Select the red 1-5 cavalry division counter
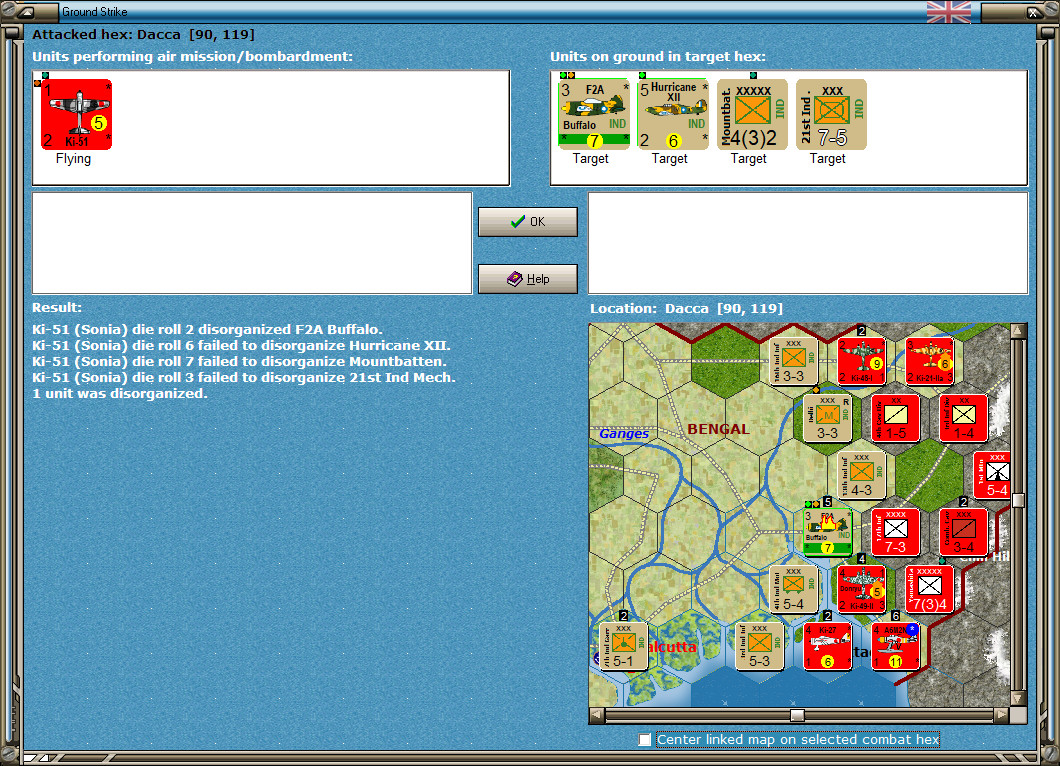Viewport: 1060px width, 766px height. point(895,417)
